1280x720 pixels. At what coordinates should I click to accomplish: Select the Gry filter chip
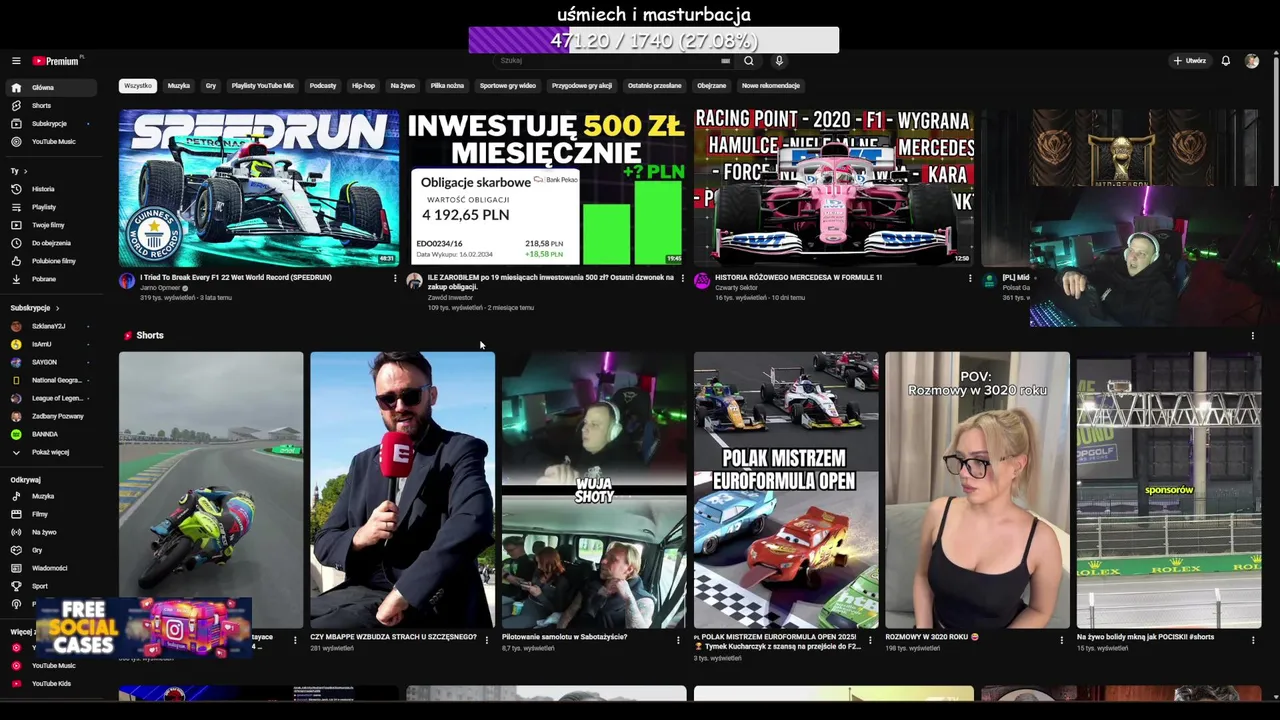pos(211,86)
